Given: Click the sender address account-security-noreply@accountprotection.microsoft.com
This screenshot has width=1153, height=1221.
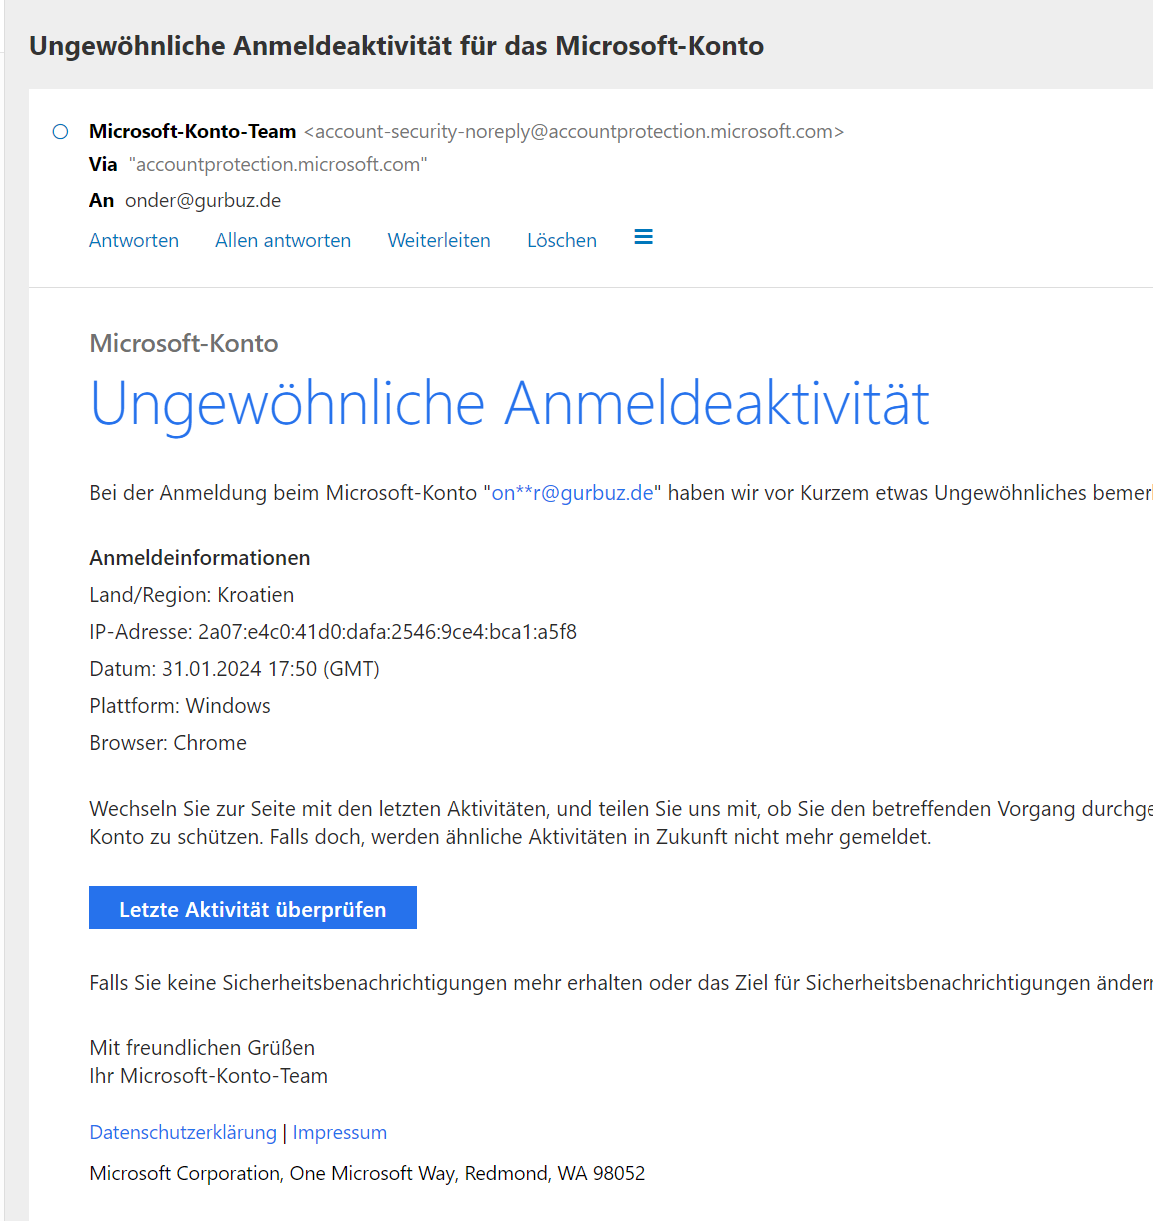Looking at the screenshot, I should pyautogui.click(x=574, y=131).
